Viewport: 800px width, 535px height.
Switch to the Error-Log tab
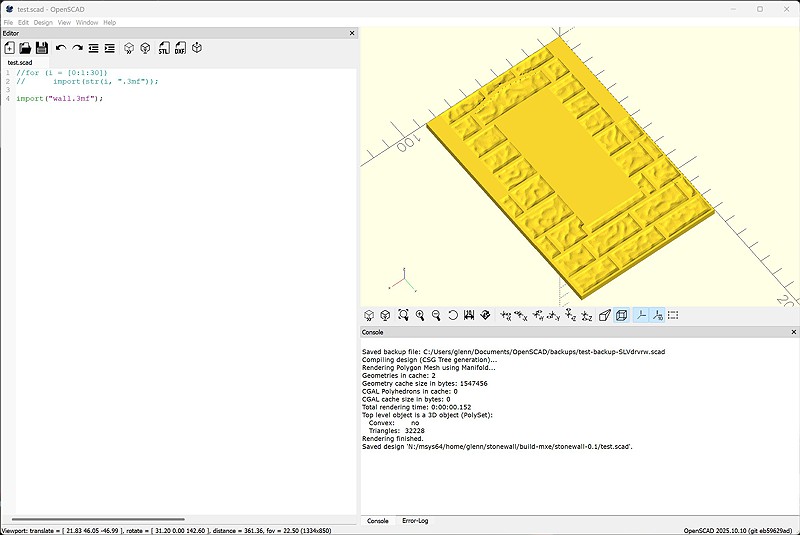point(414,521)
